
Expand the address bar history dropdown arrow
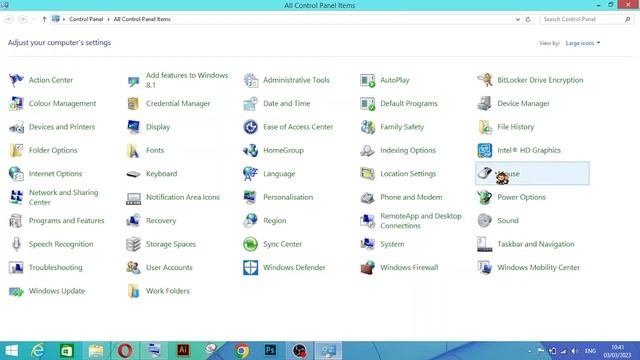click(x=518, y=19)
